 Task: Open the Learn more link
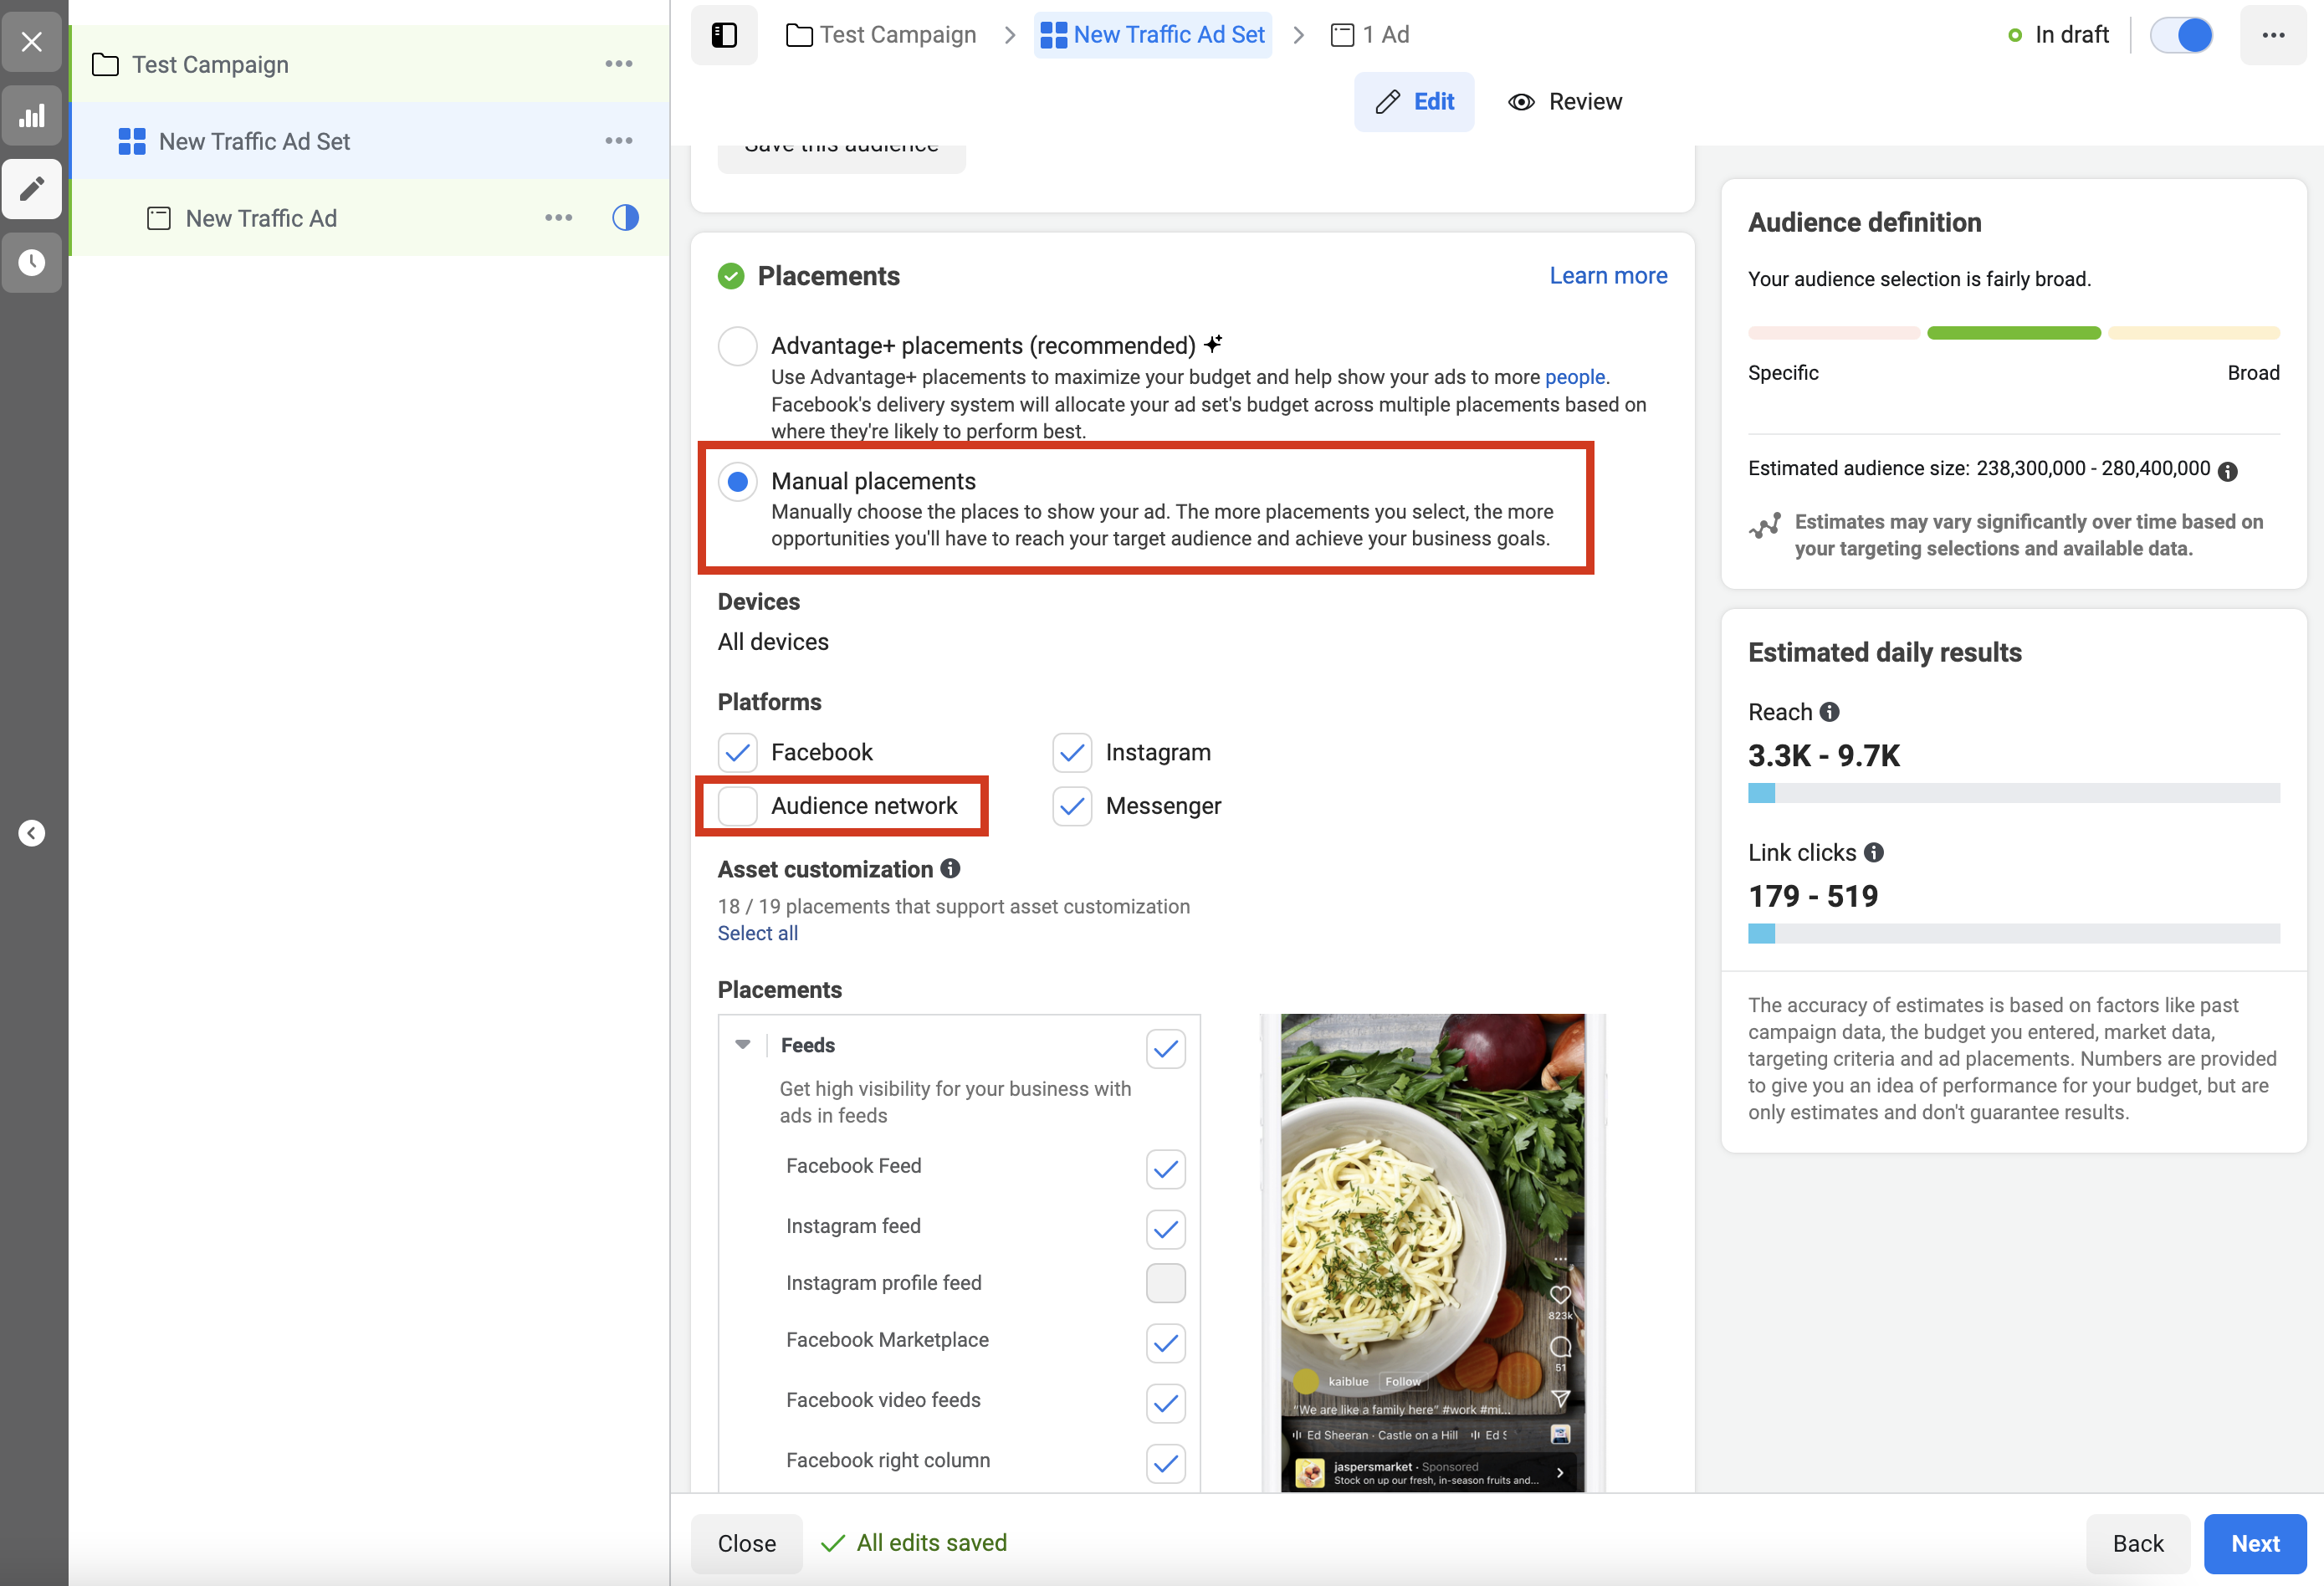tap(1608, 276)
